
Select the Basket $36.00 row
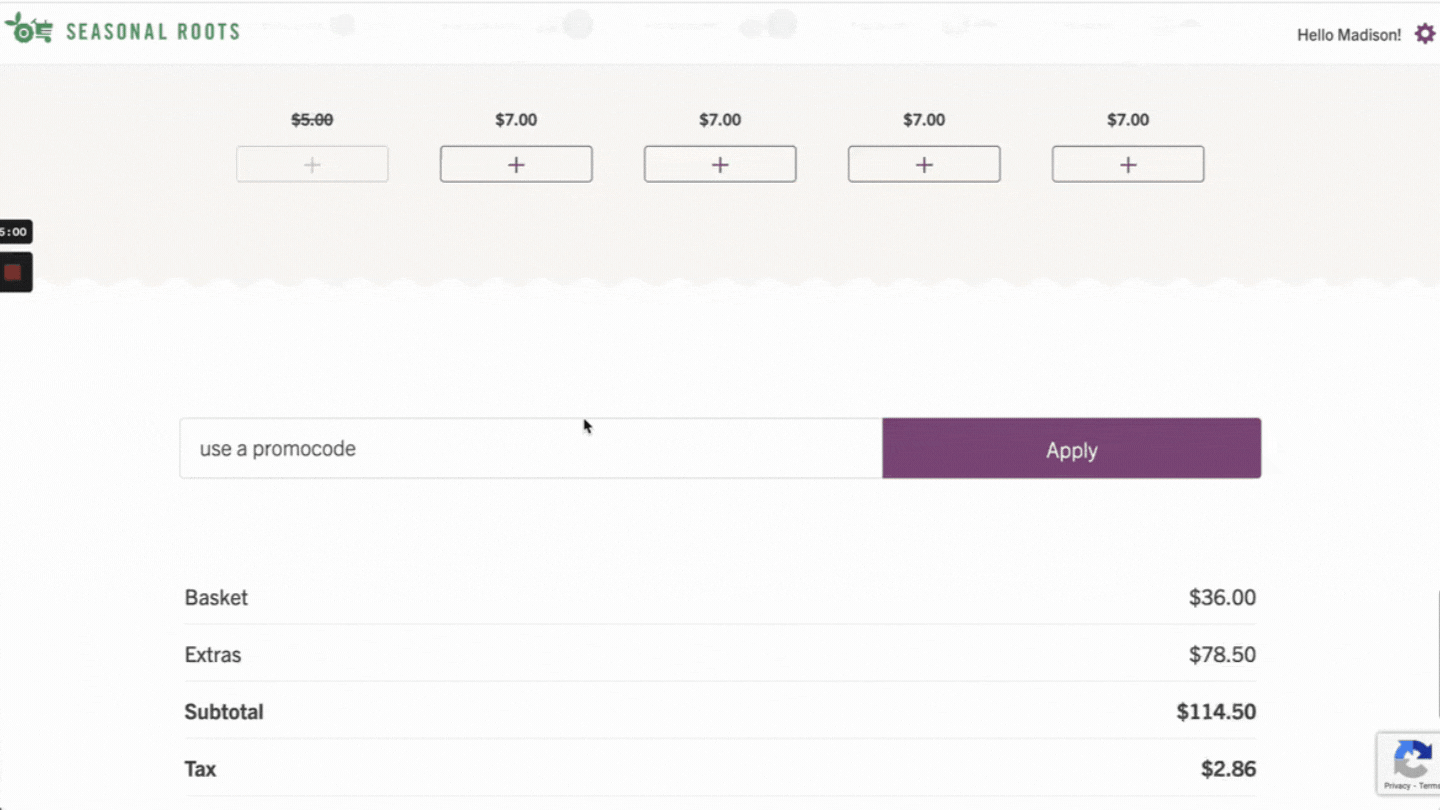tap(720, 598)
